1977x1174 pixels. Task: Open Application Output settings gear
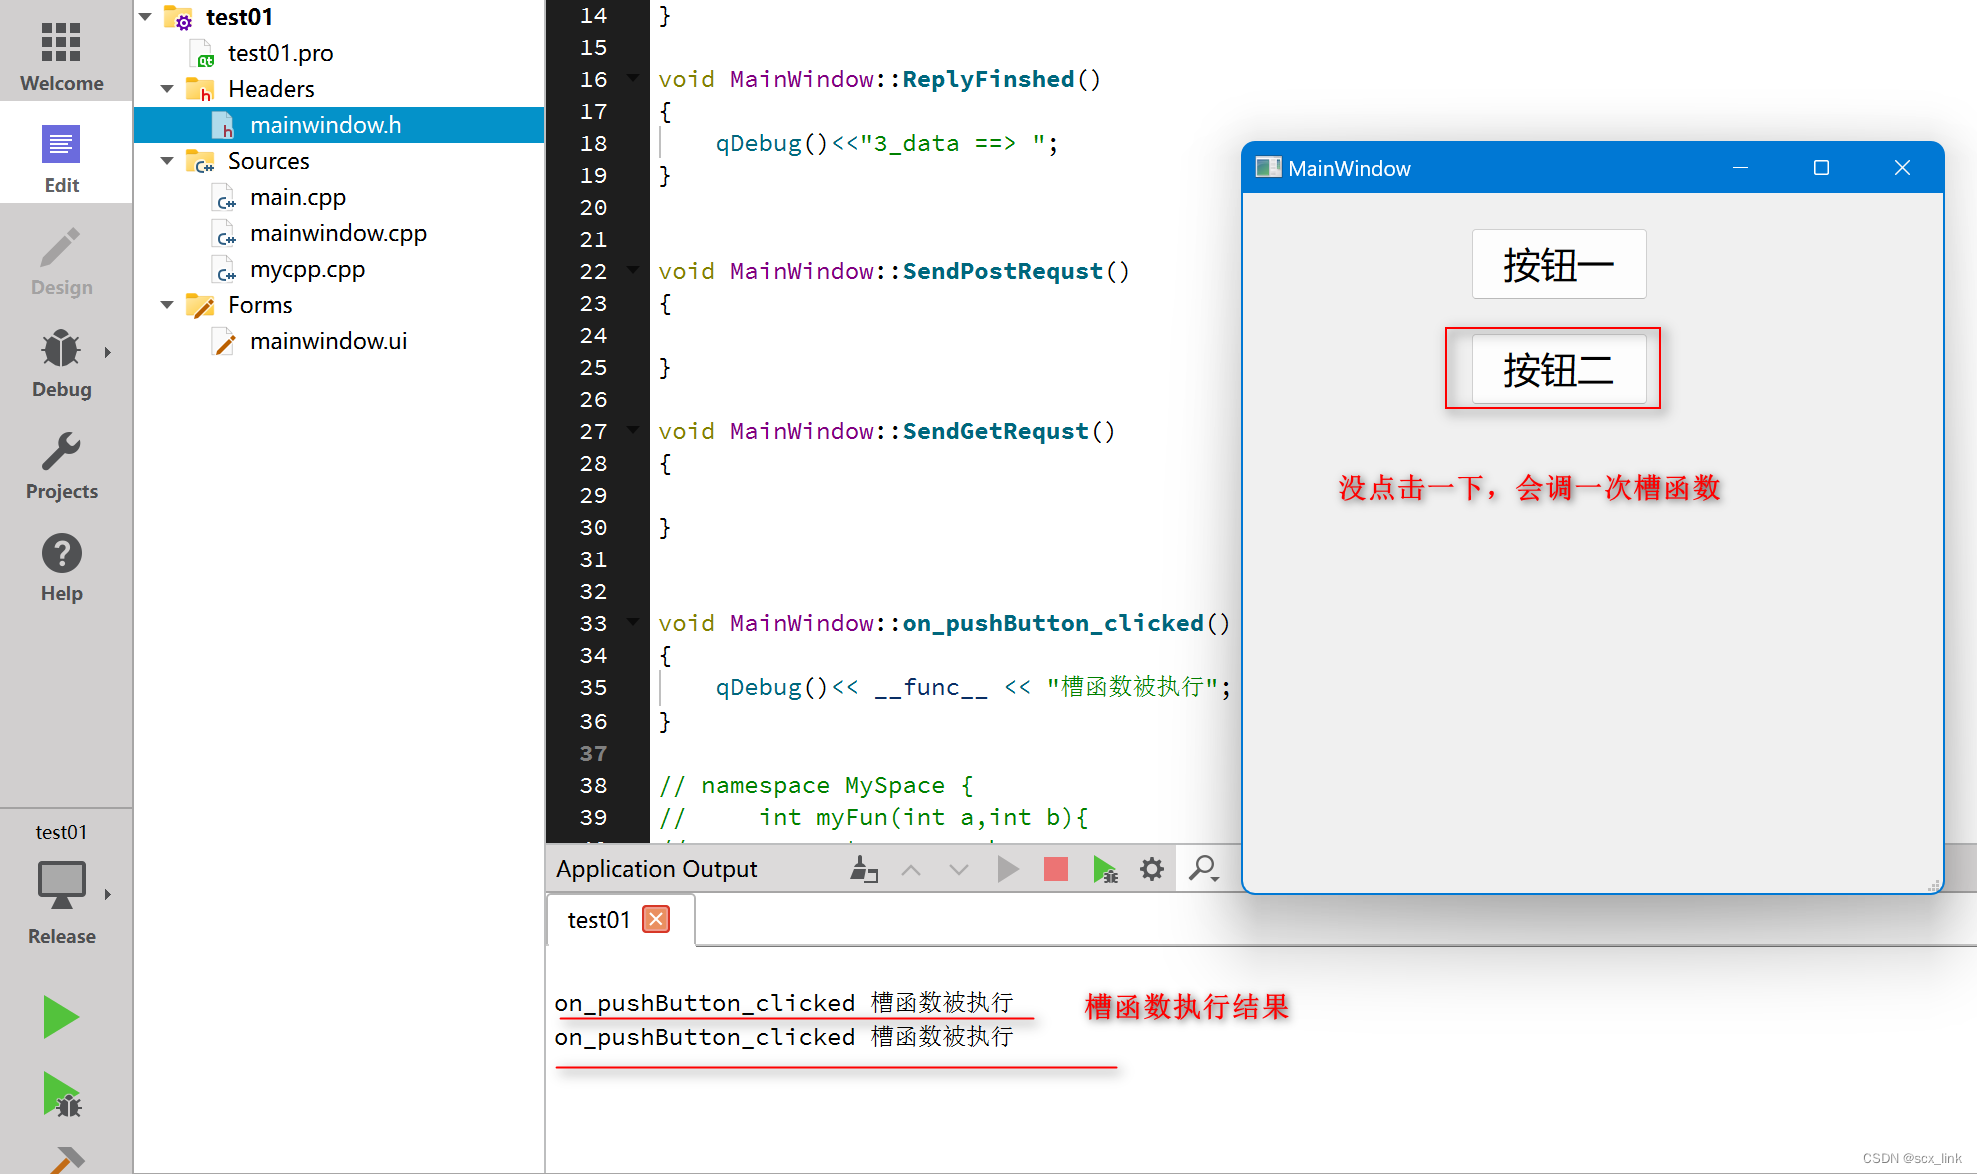tap(1152, 869)
